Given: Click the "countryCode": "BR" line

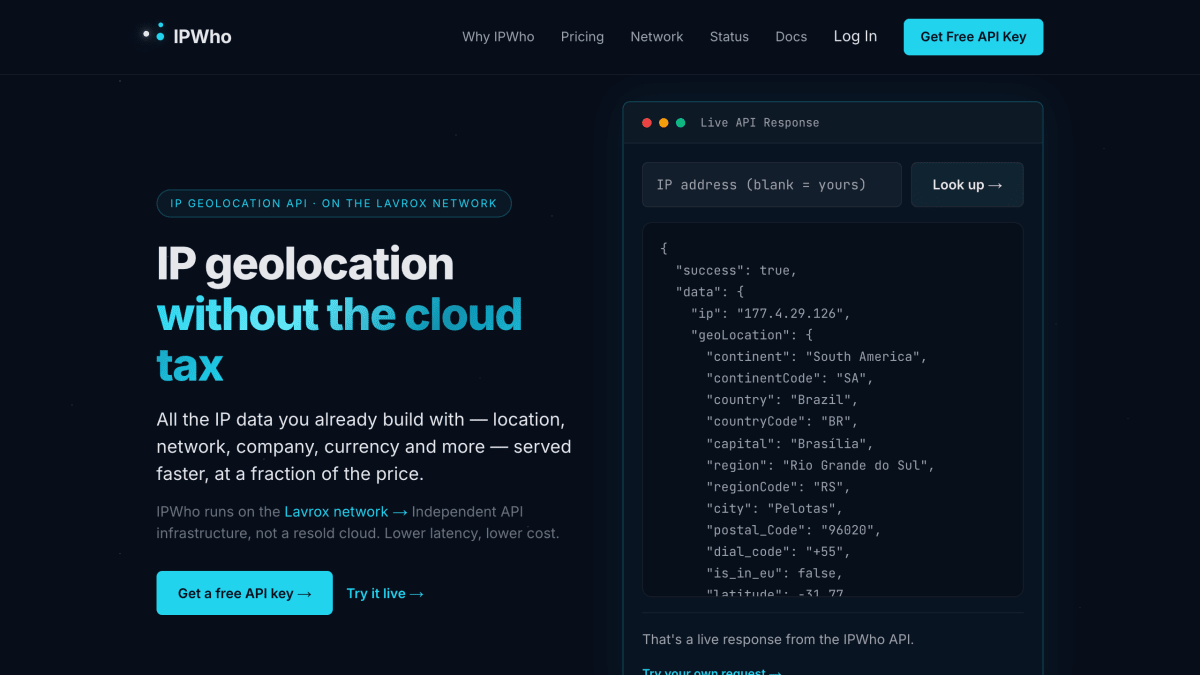Looking at the screenshot, I should 783,421.
